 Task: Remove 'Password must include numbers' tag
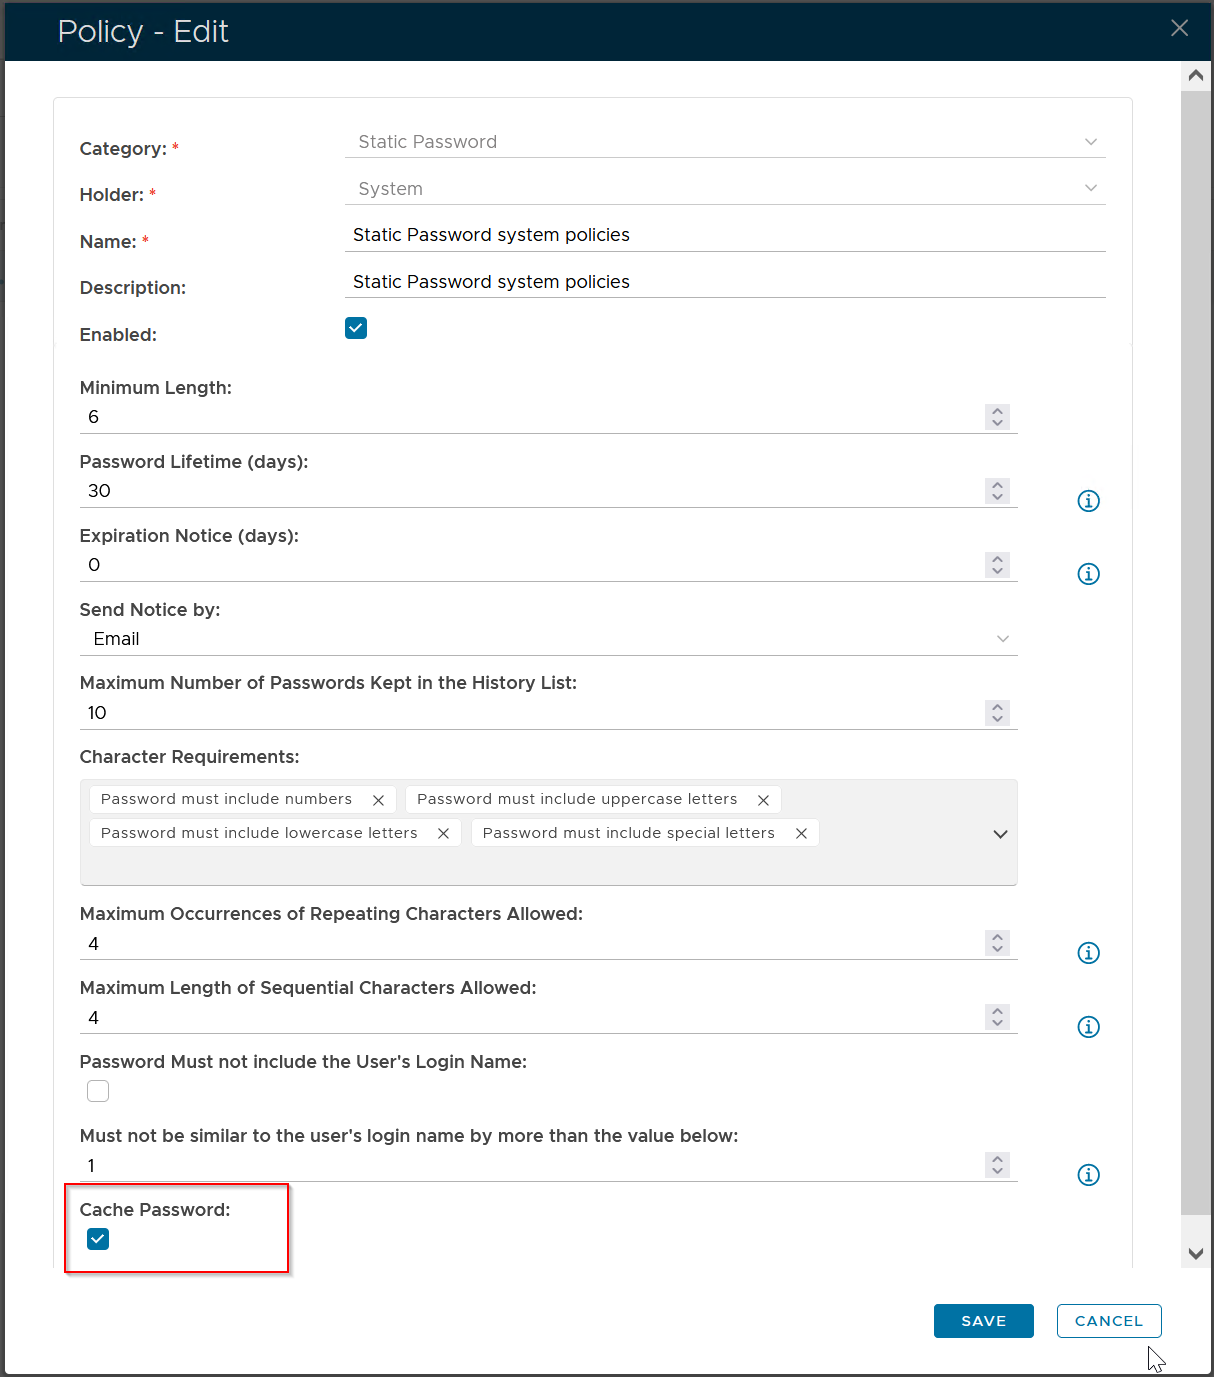tap(378, 800)
